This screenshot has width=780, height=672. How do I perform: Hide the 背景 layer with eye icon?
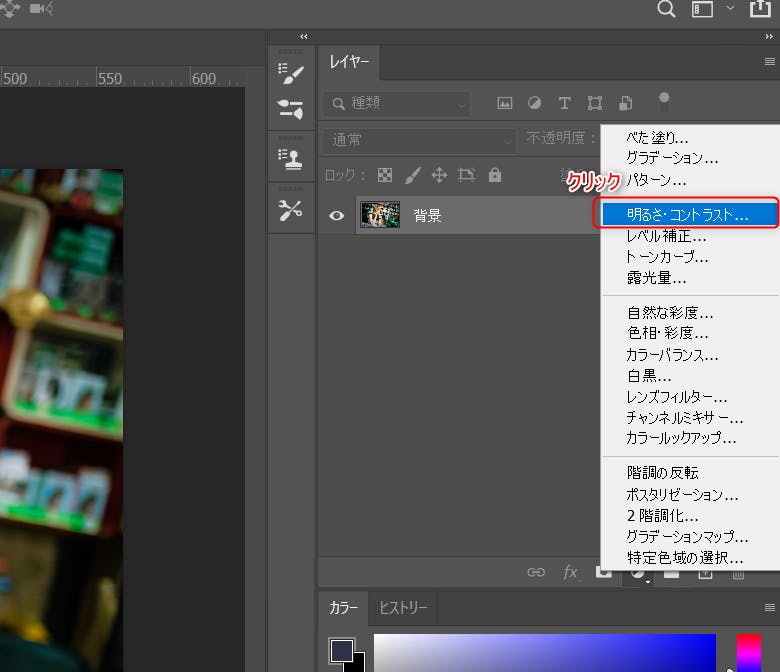coord(337,215)
